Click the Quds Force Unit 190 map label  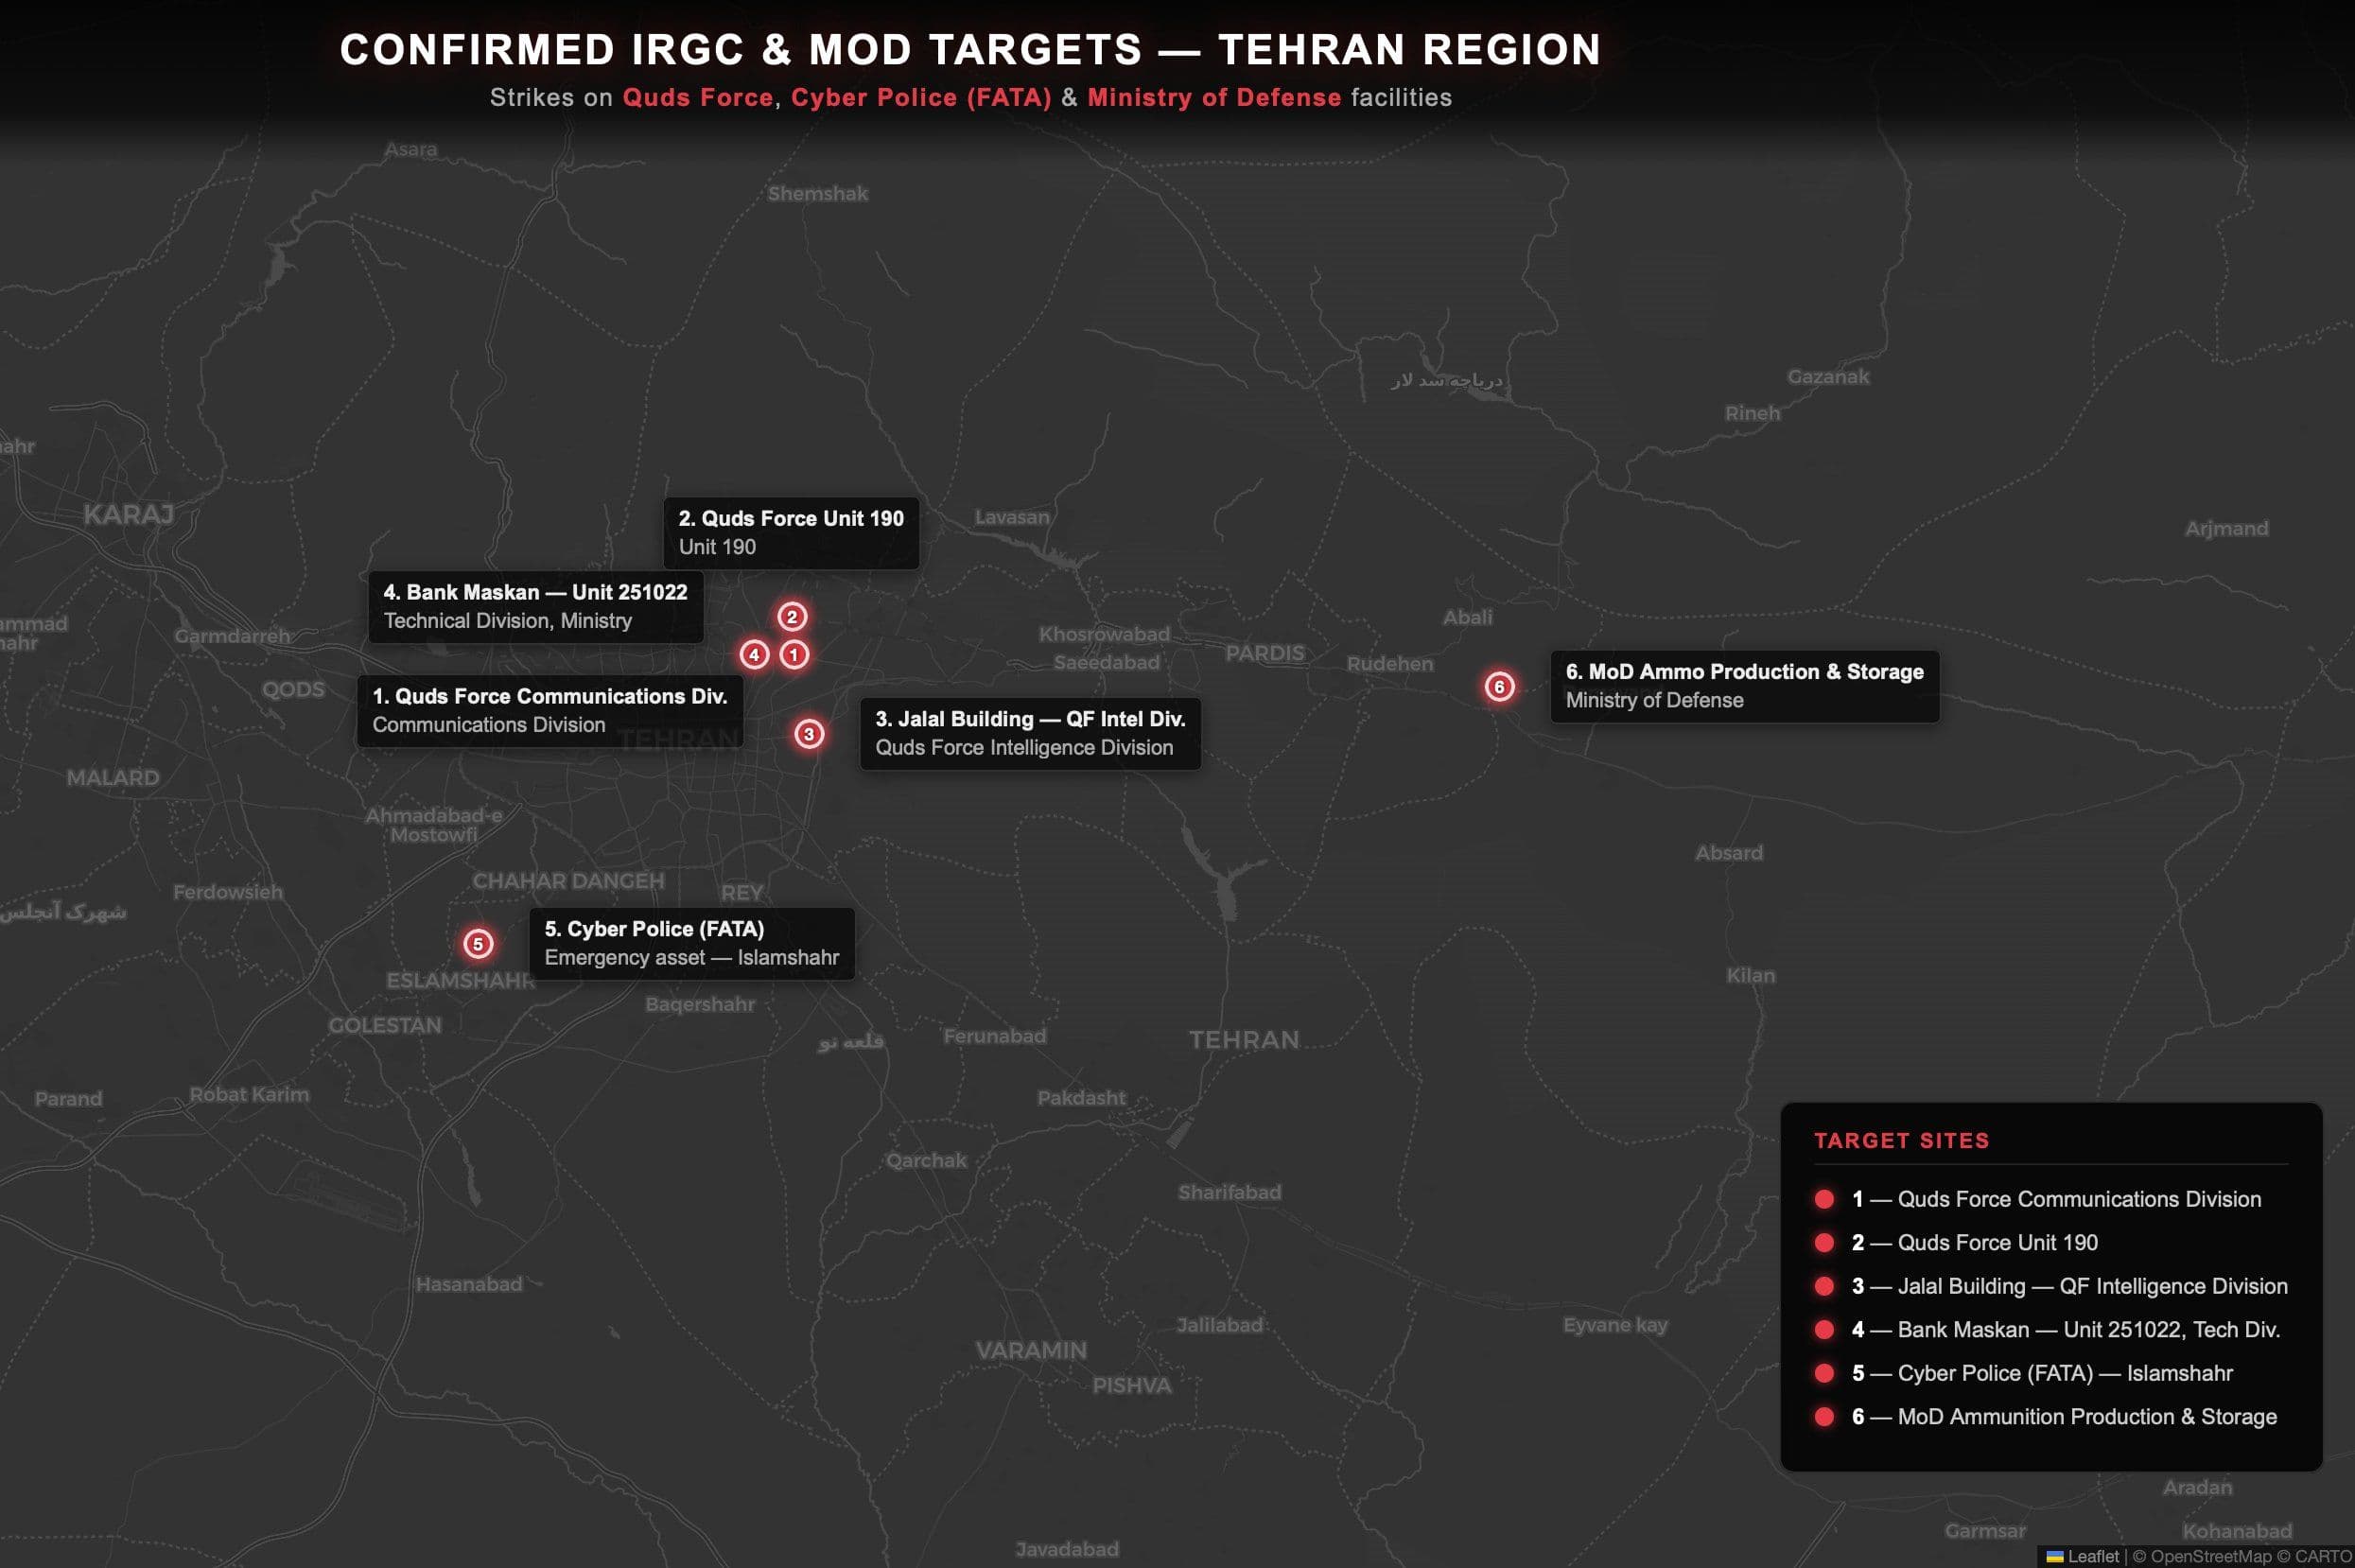click(x=791, y=533)
